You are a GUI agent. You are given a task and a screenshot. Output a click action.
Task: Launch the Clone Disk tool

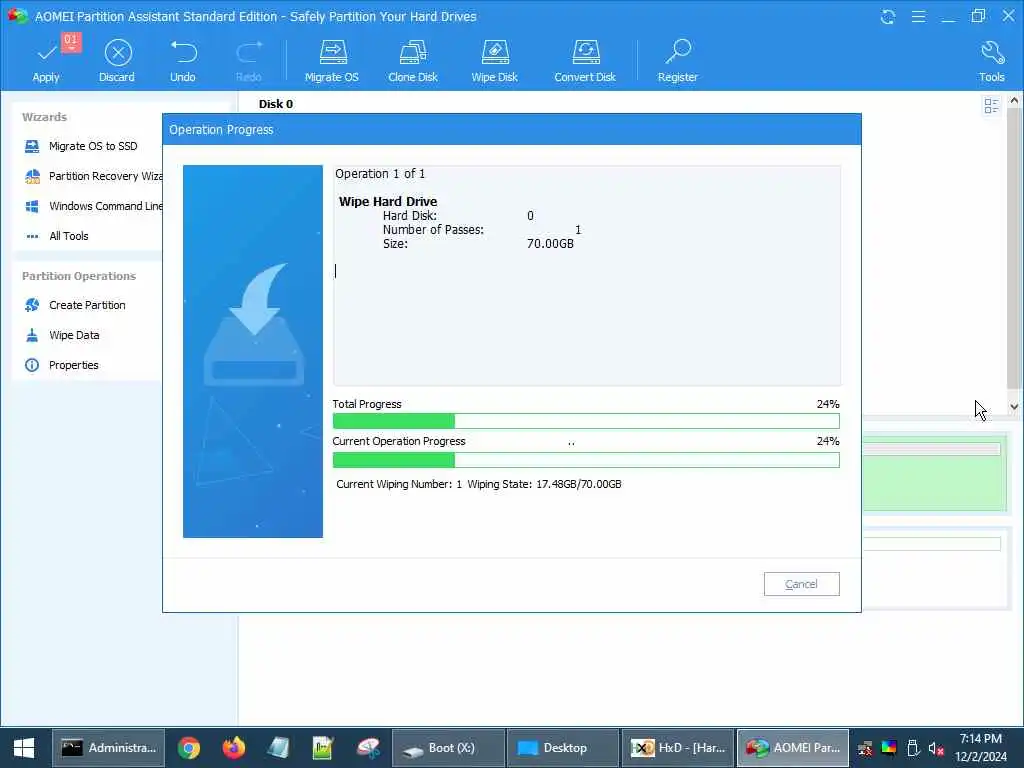(x=413, y=59)
